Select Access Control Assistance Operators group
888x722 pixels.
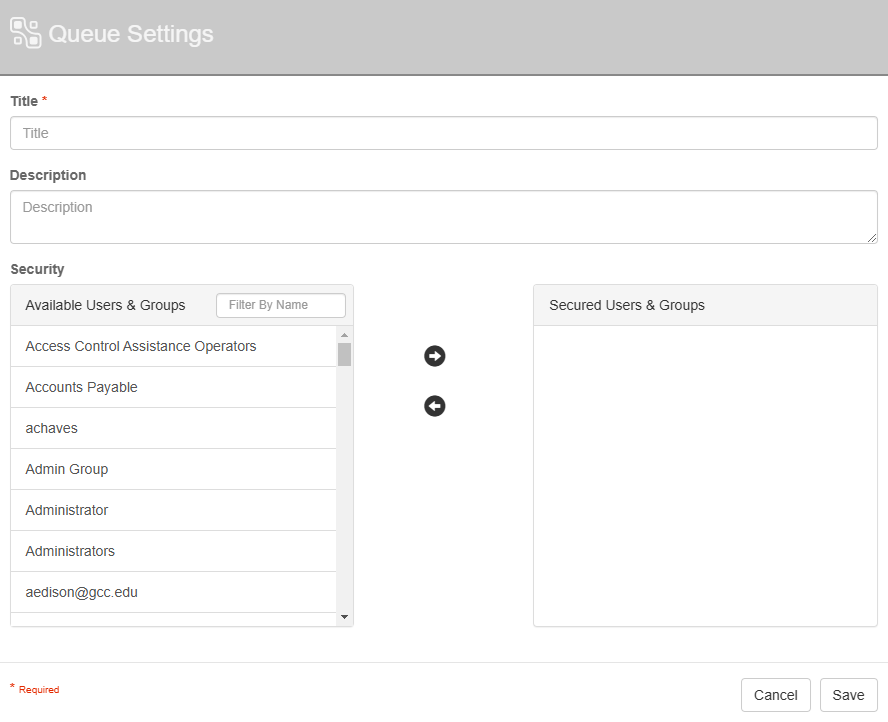coord(141,346)
